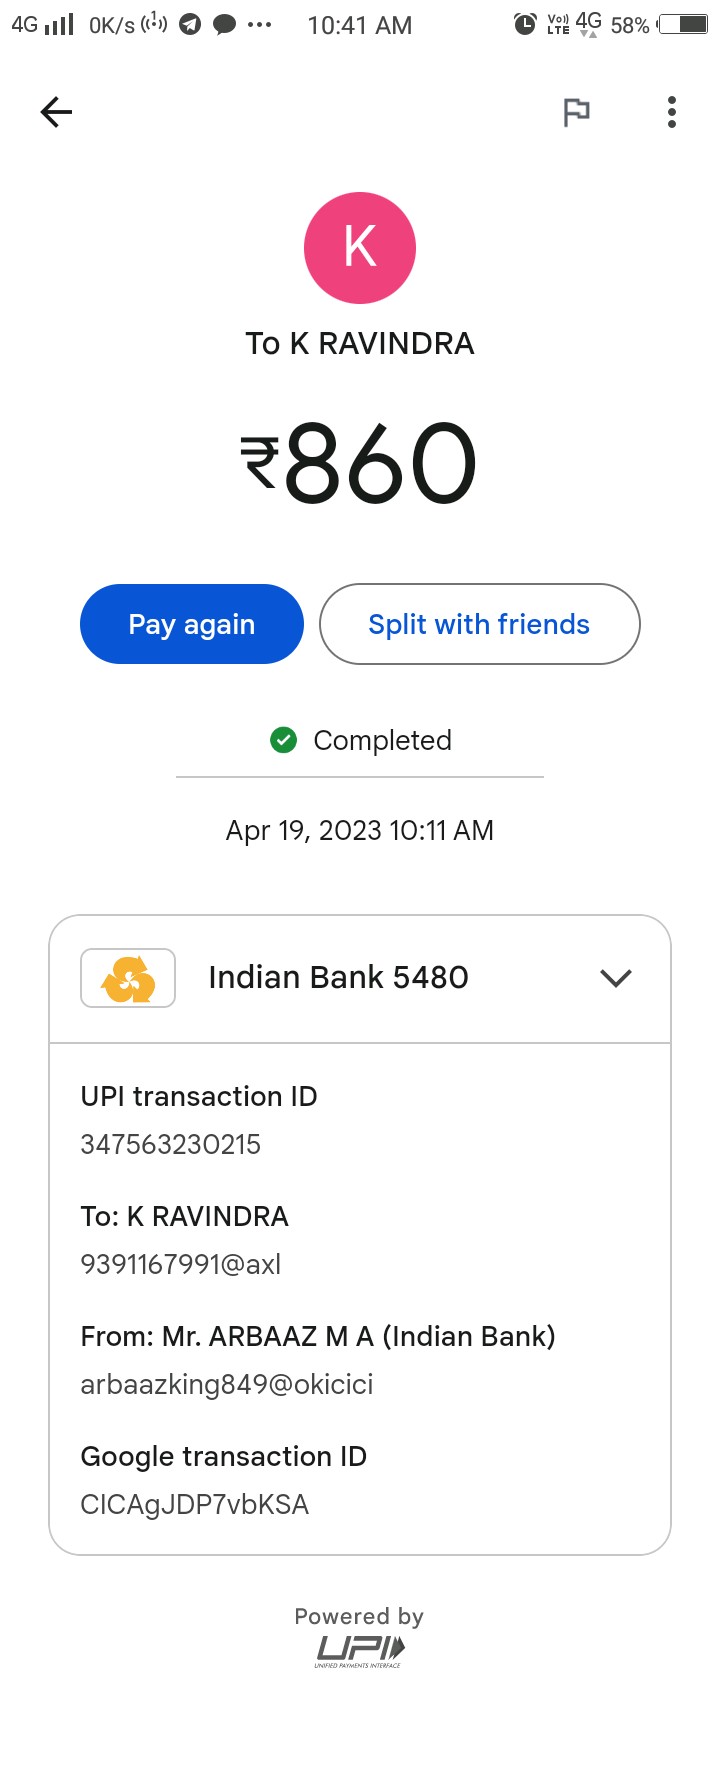
Task: Tap the arbaazking849@okicici UPI address
Action: [x=227, y=1384]
